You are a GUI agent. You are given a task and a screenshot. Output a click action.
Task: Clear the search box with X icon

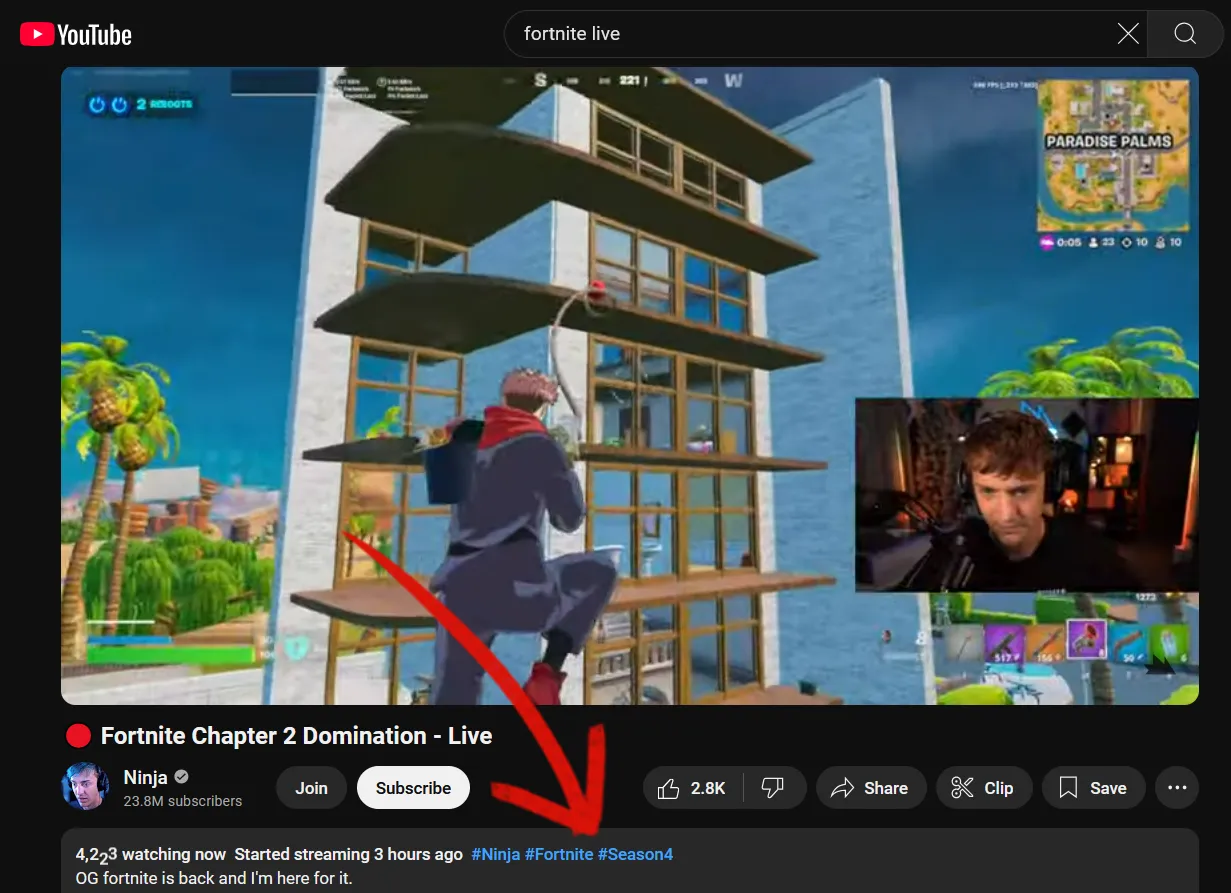[1127, 34]
